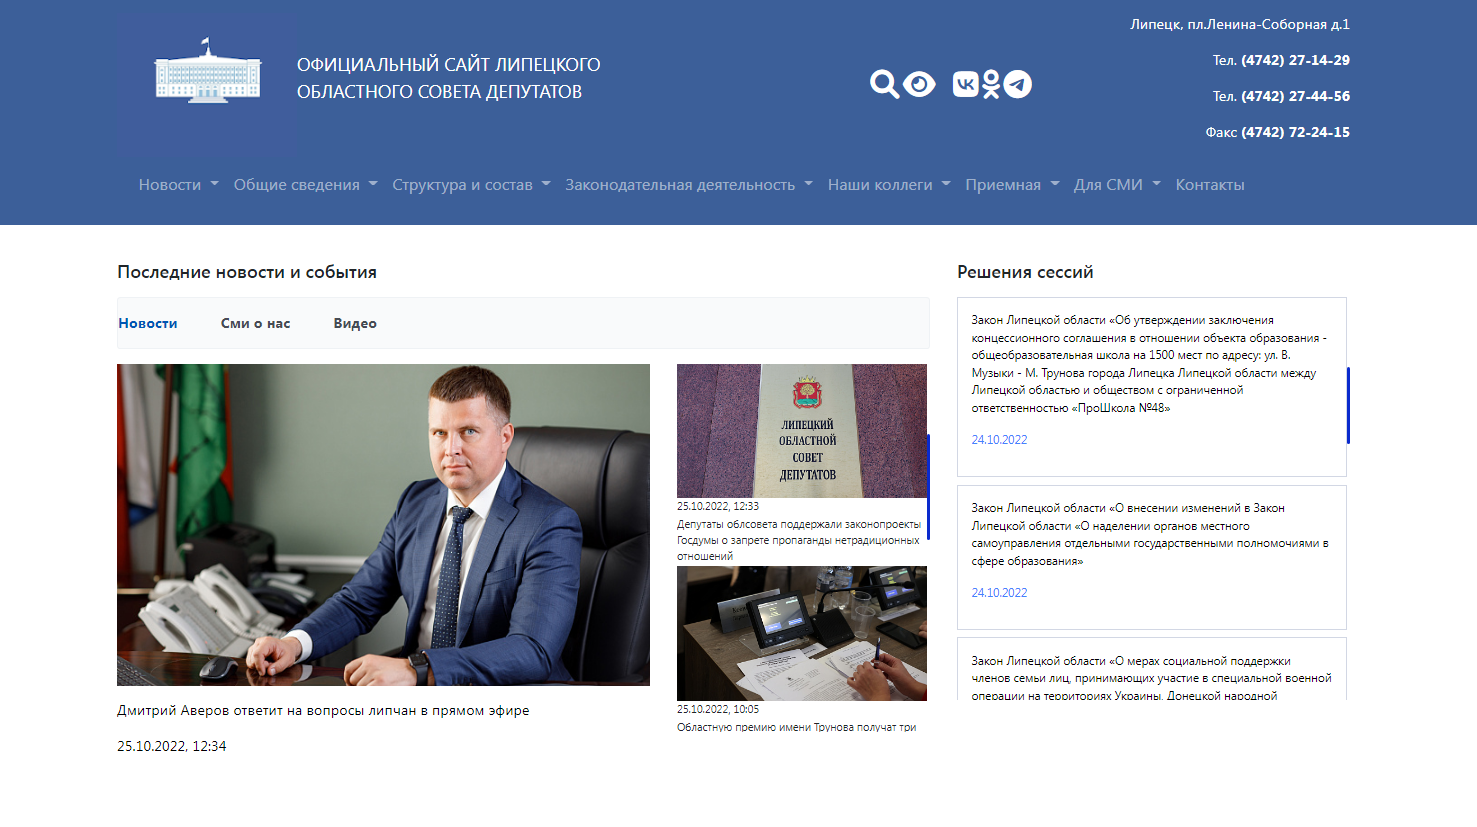Image resolution: width=1477 pixels, height=827 pixels.
Task: Open the VK social network icon
Action: pyautogui.click(x=965, y=84)
